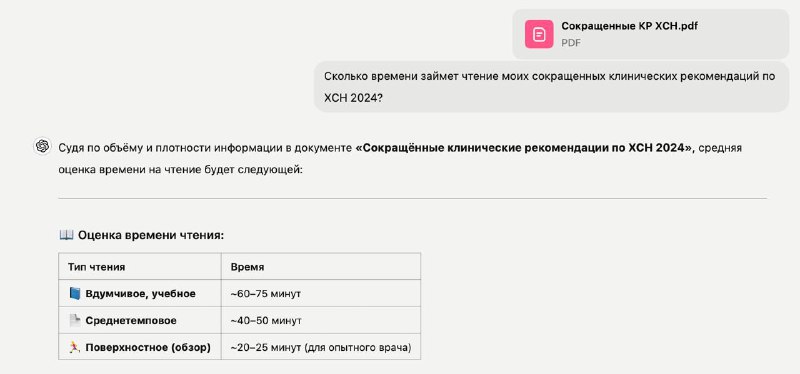Select the user question message bubble
The width and height of the screenshot is (800, 374).
[552, 87]
